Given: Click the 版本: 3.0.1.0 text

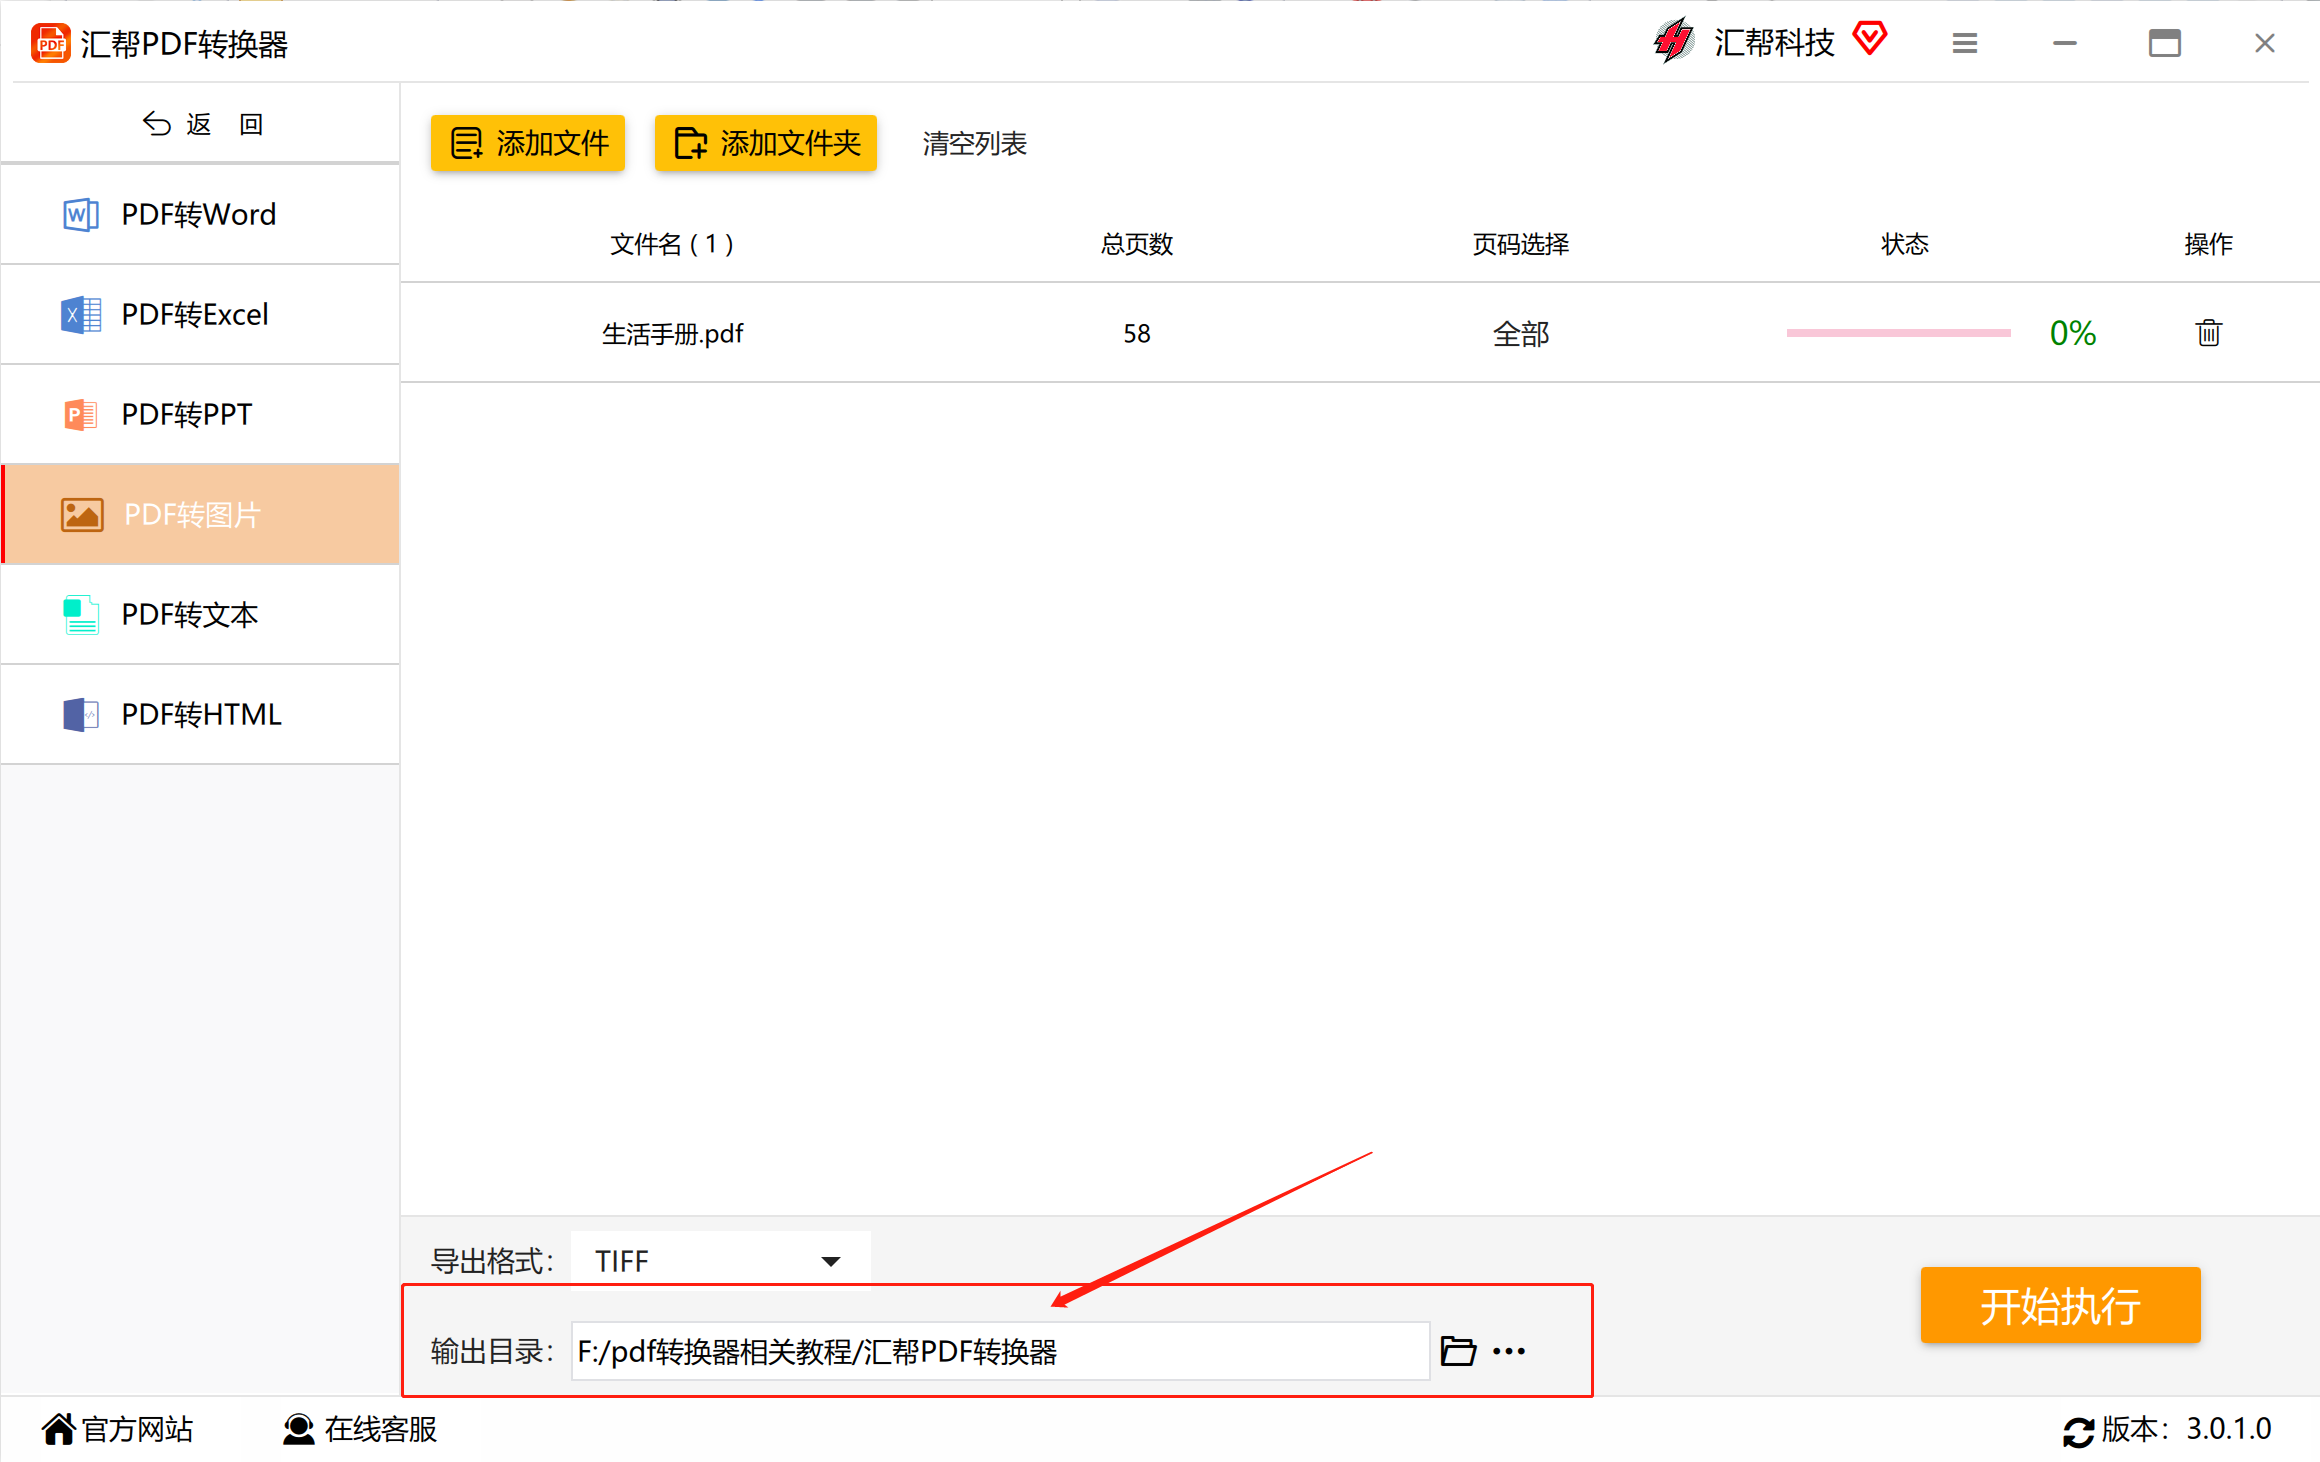Looking at the screenshot, I should pyautogui.click(x=2186, y=1429).
